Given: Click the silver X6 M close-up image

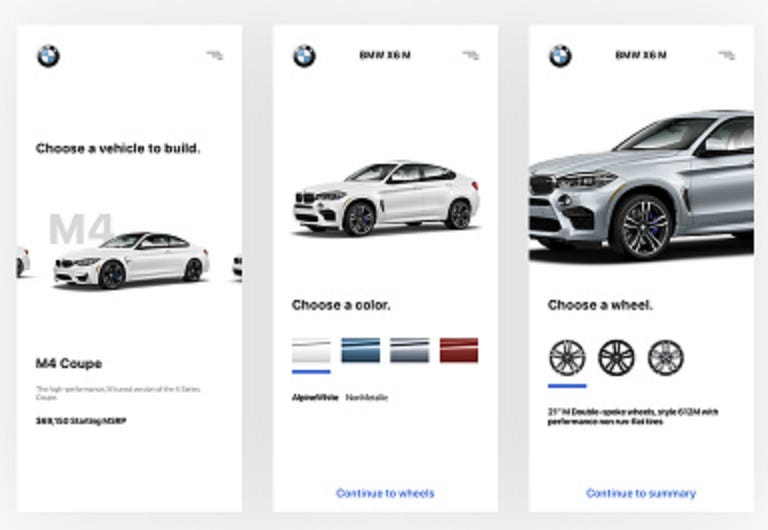Looking at the screenshot, I should (641, 186).
